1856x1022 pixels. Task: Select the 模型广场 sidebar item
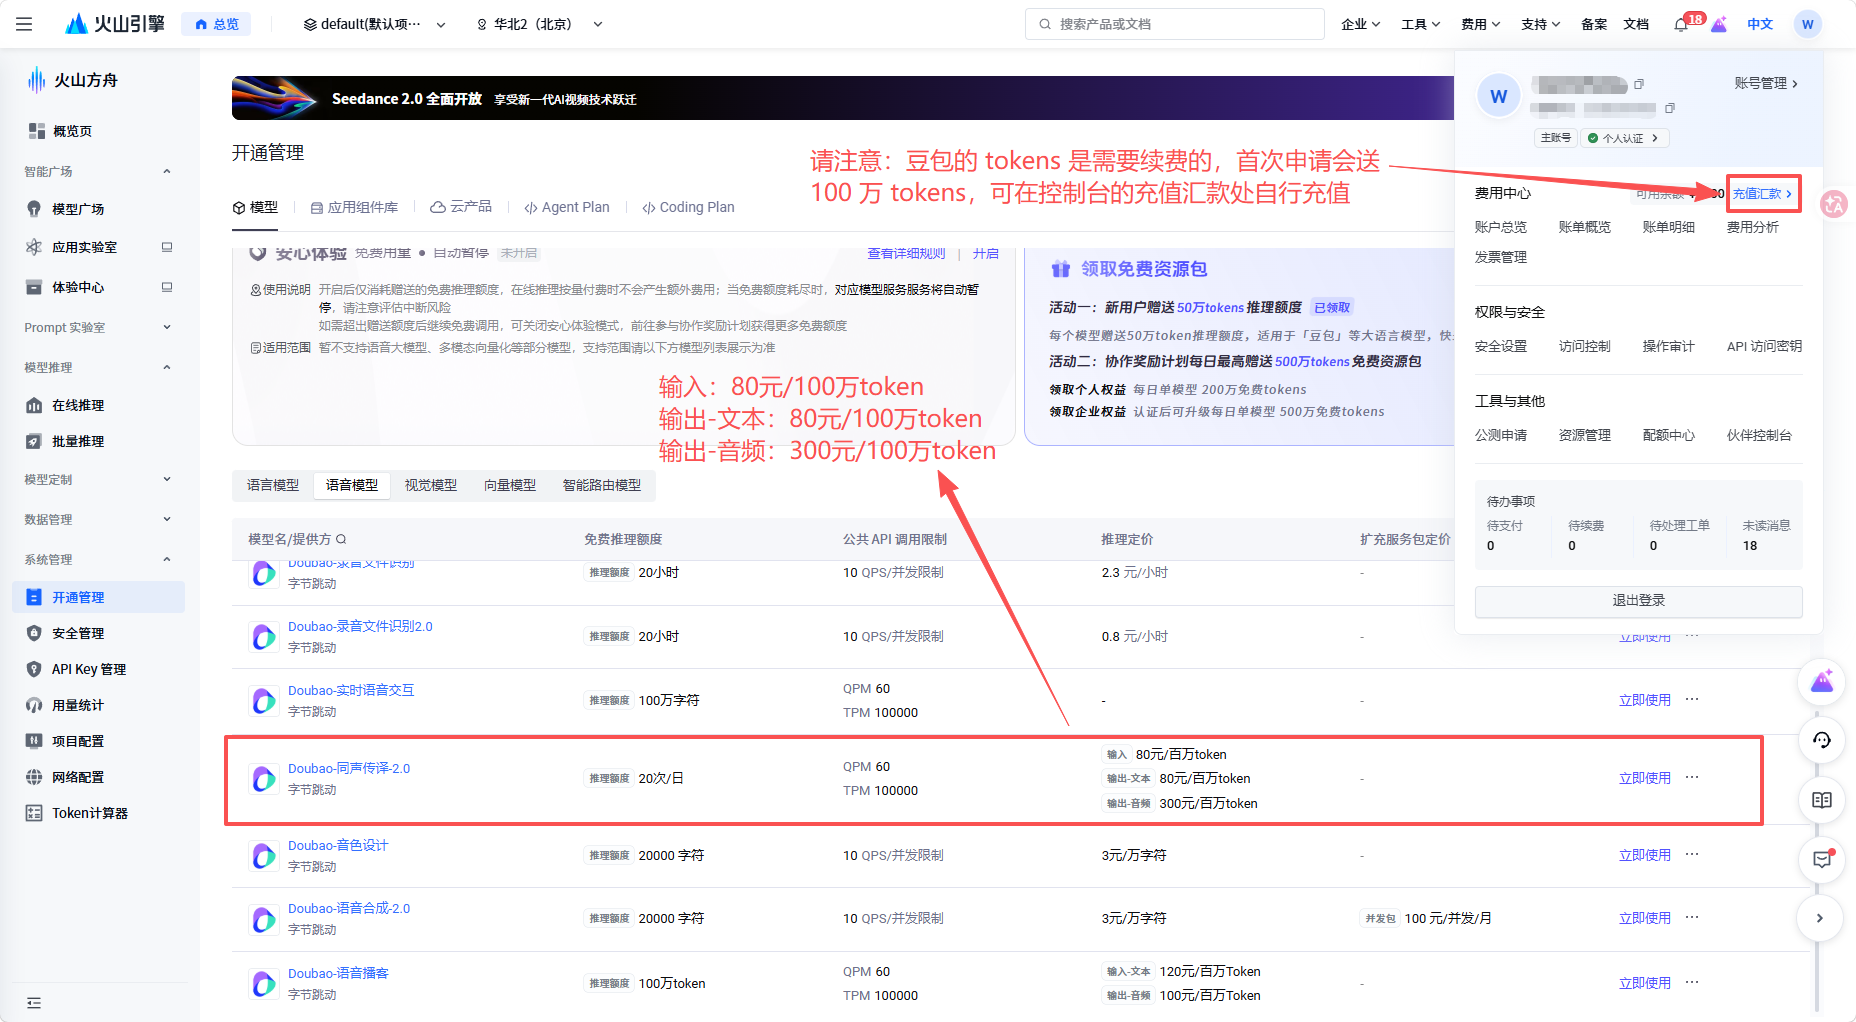[78, 209]
